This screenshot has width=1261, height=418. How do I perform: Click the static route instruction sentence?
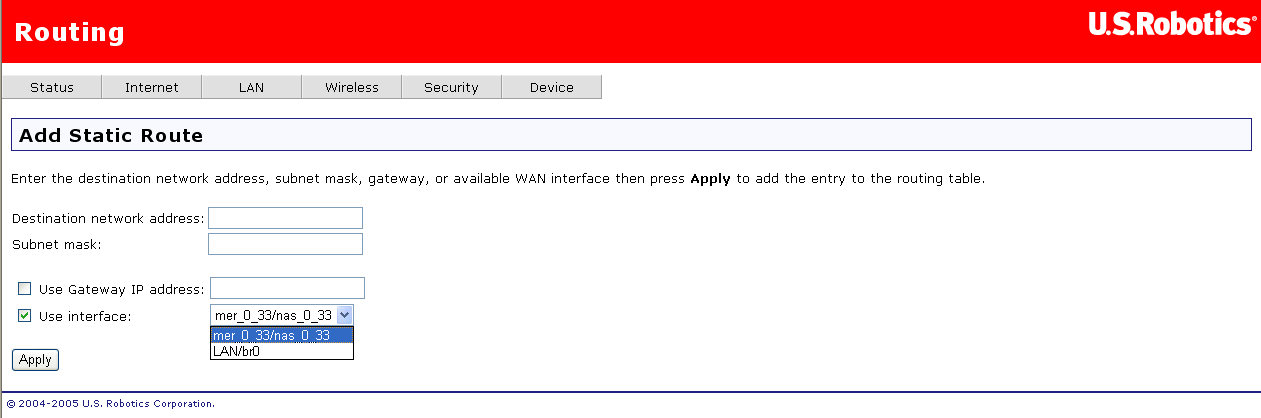click(x=497, y=180)
